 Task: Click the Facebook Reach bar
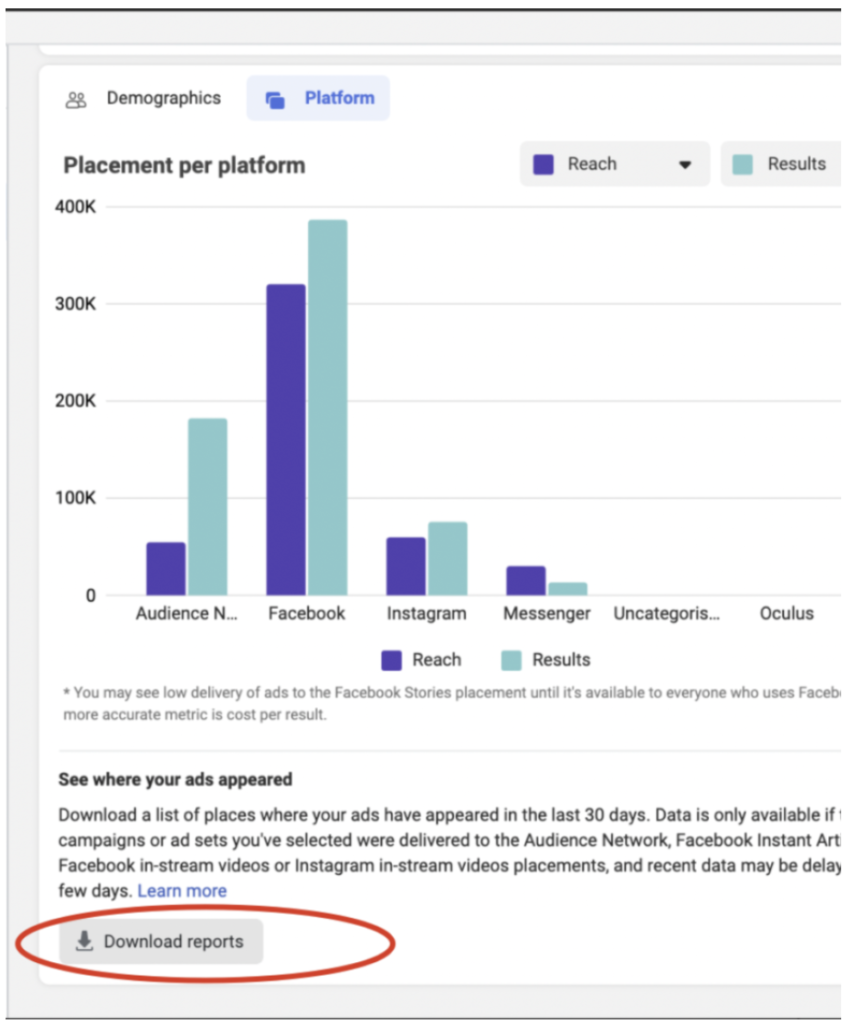click(286, 440)
